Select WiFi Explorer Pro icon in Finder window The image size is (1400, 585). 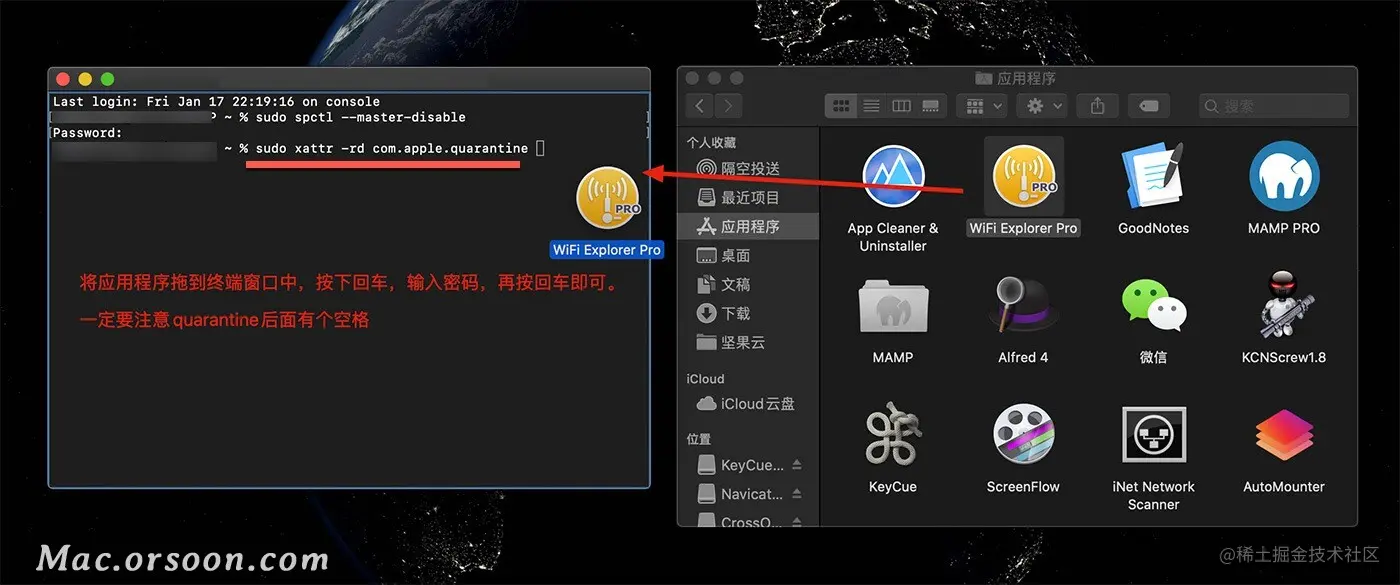tap(1023, 178)
